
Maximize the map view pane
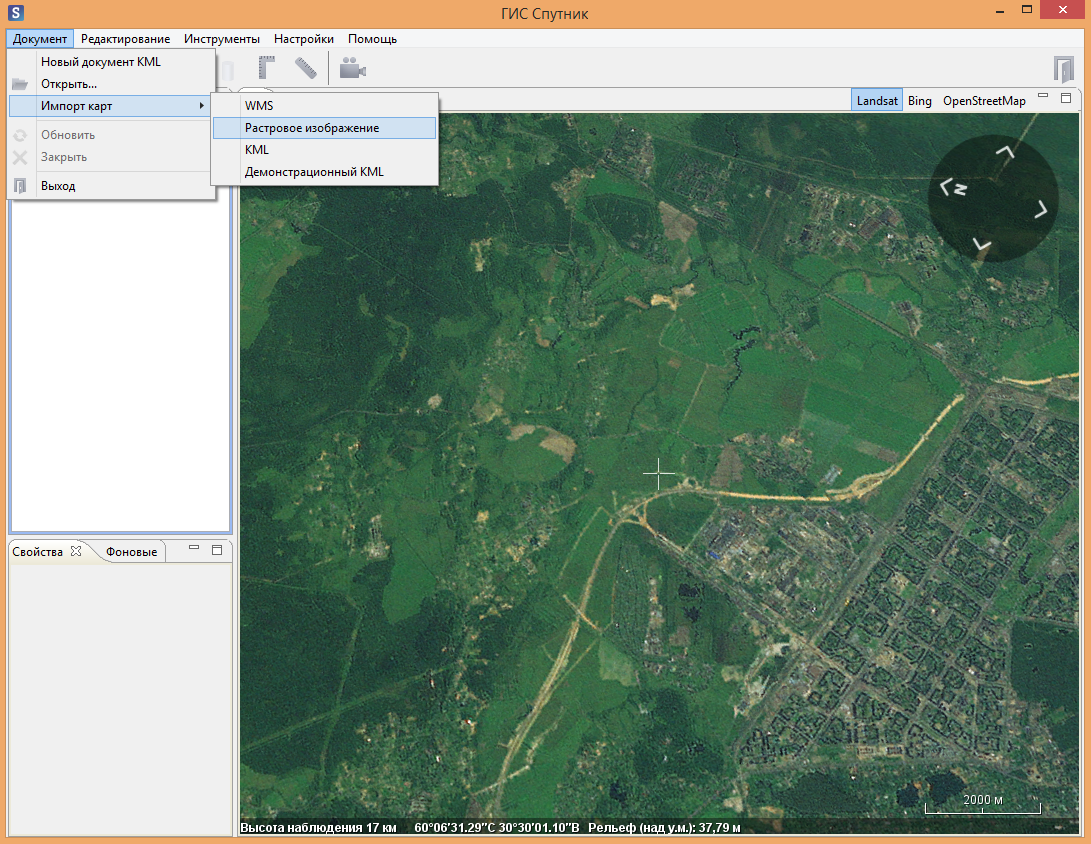point(1066,98)
